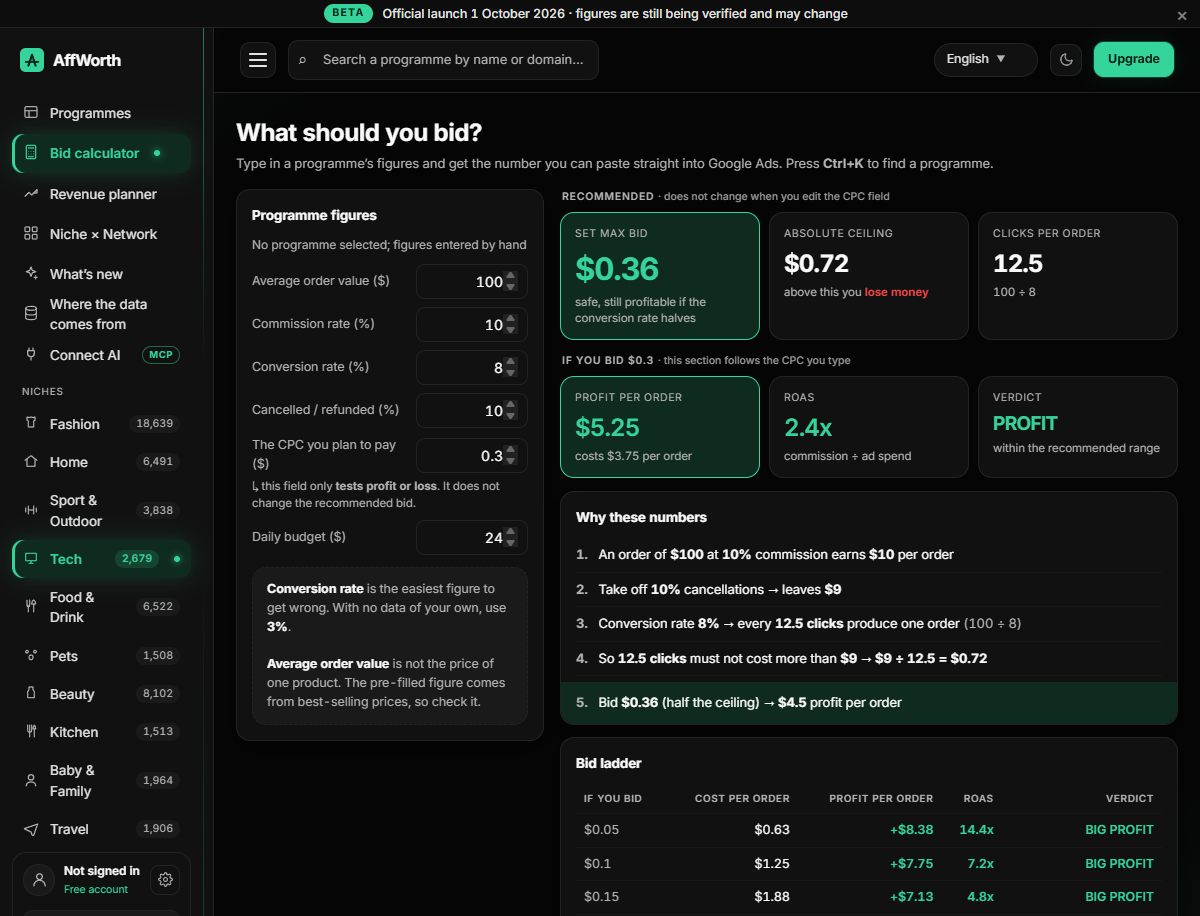Open the English language dropdown
This screenshot has height=916, width=1200.
[986, 59]
